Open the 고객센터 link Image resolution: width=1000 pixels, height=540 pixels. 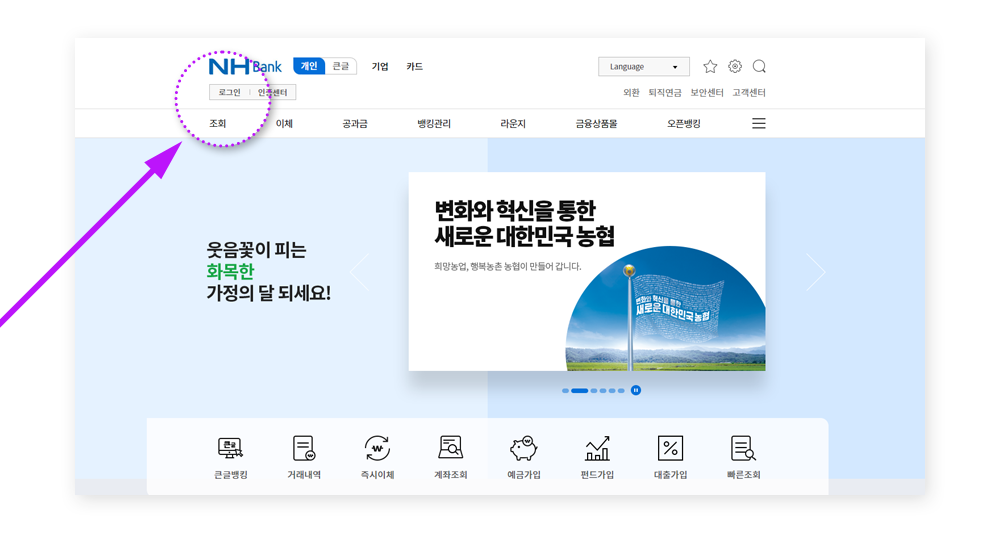click(749, 92)
